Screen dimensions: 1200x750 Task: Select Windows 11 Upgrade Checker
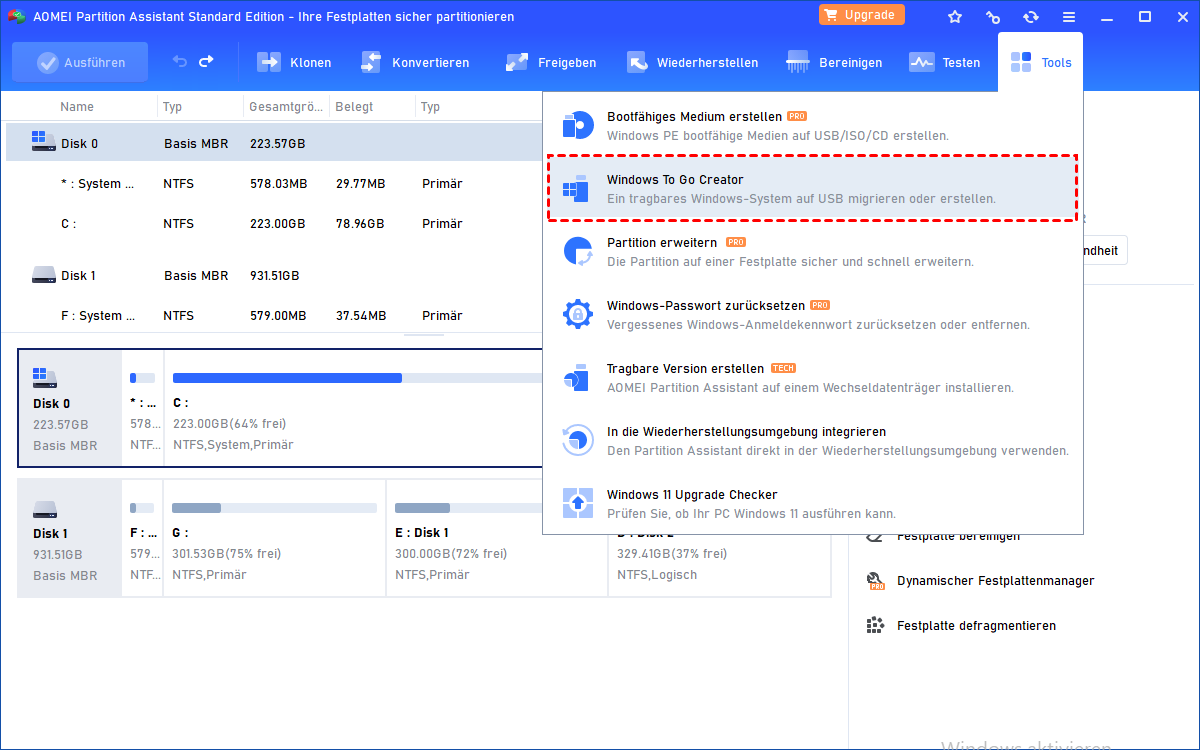(812, 503)
